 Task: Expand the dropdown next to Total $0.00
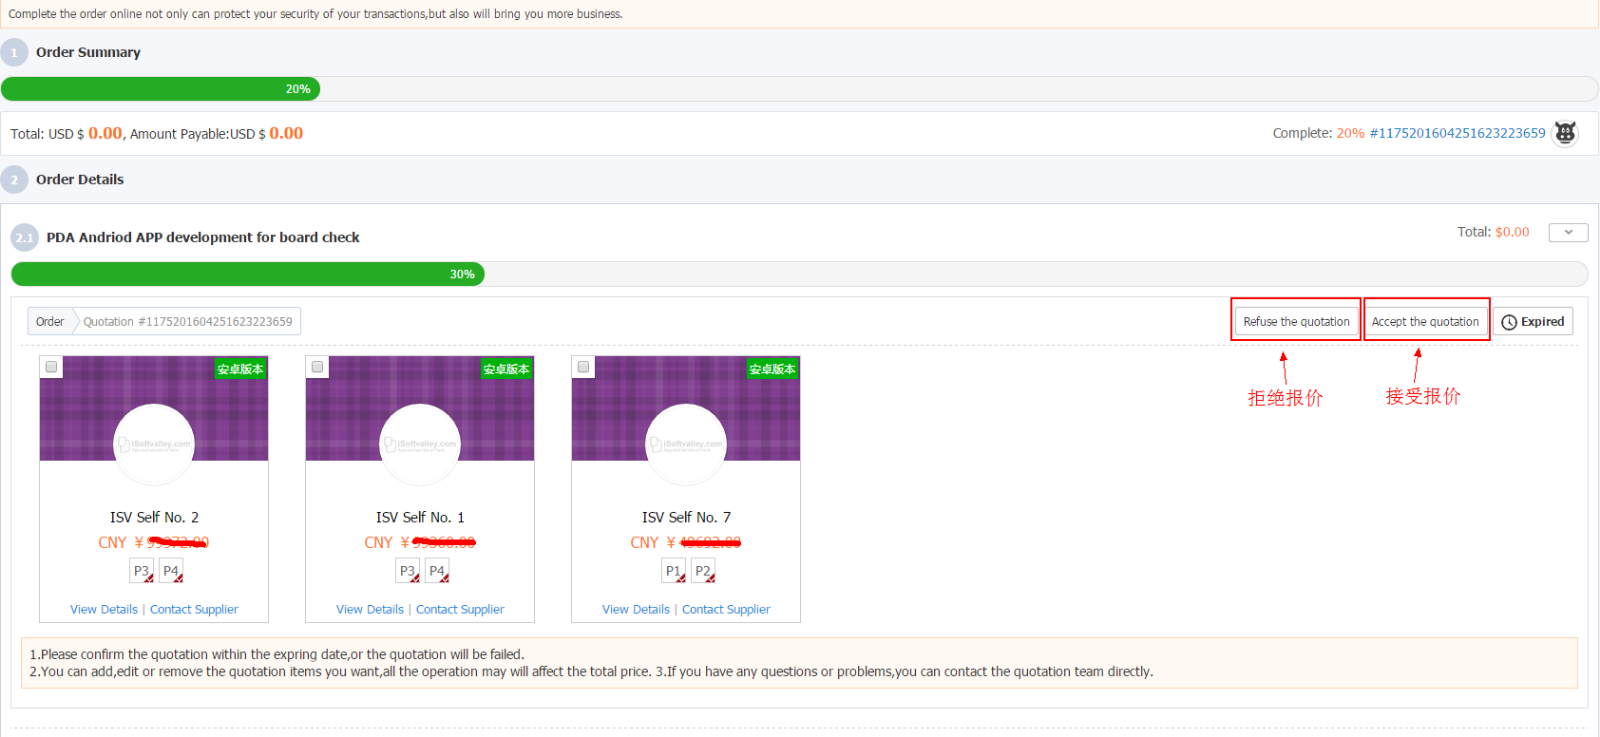pos(1568,232)
